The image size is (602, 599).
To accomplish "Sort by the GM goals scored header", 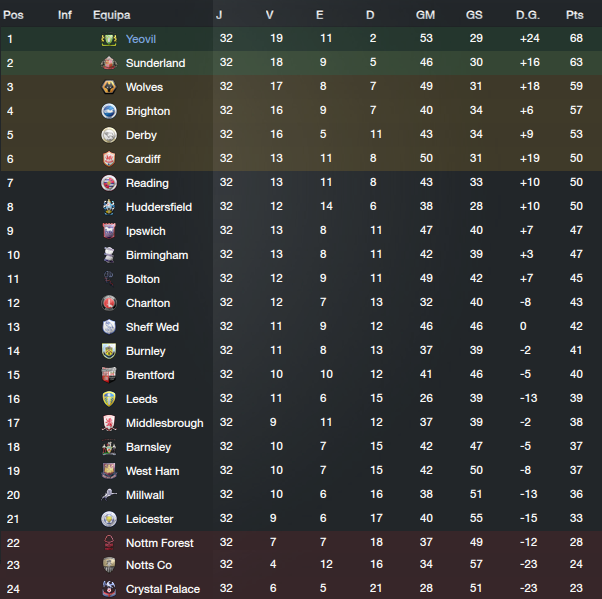I will click(426, 15).
